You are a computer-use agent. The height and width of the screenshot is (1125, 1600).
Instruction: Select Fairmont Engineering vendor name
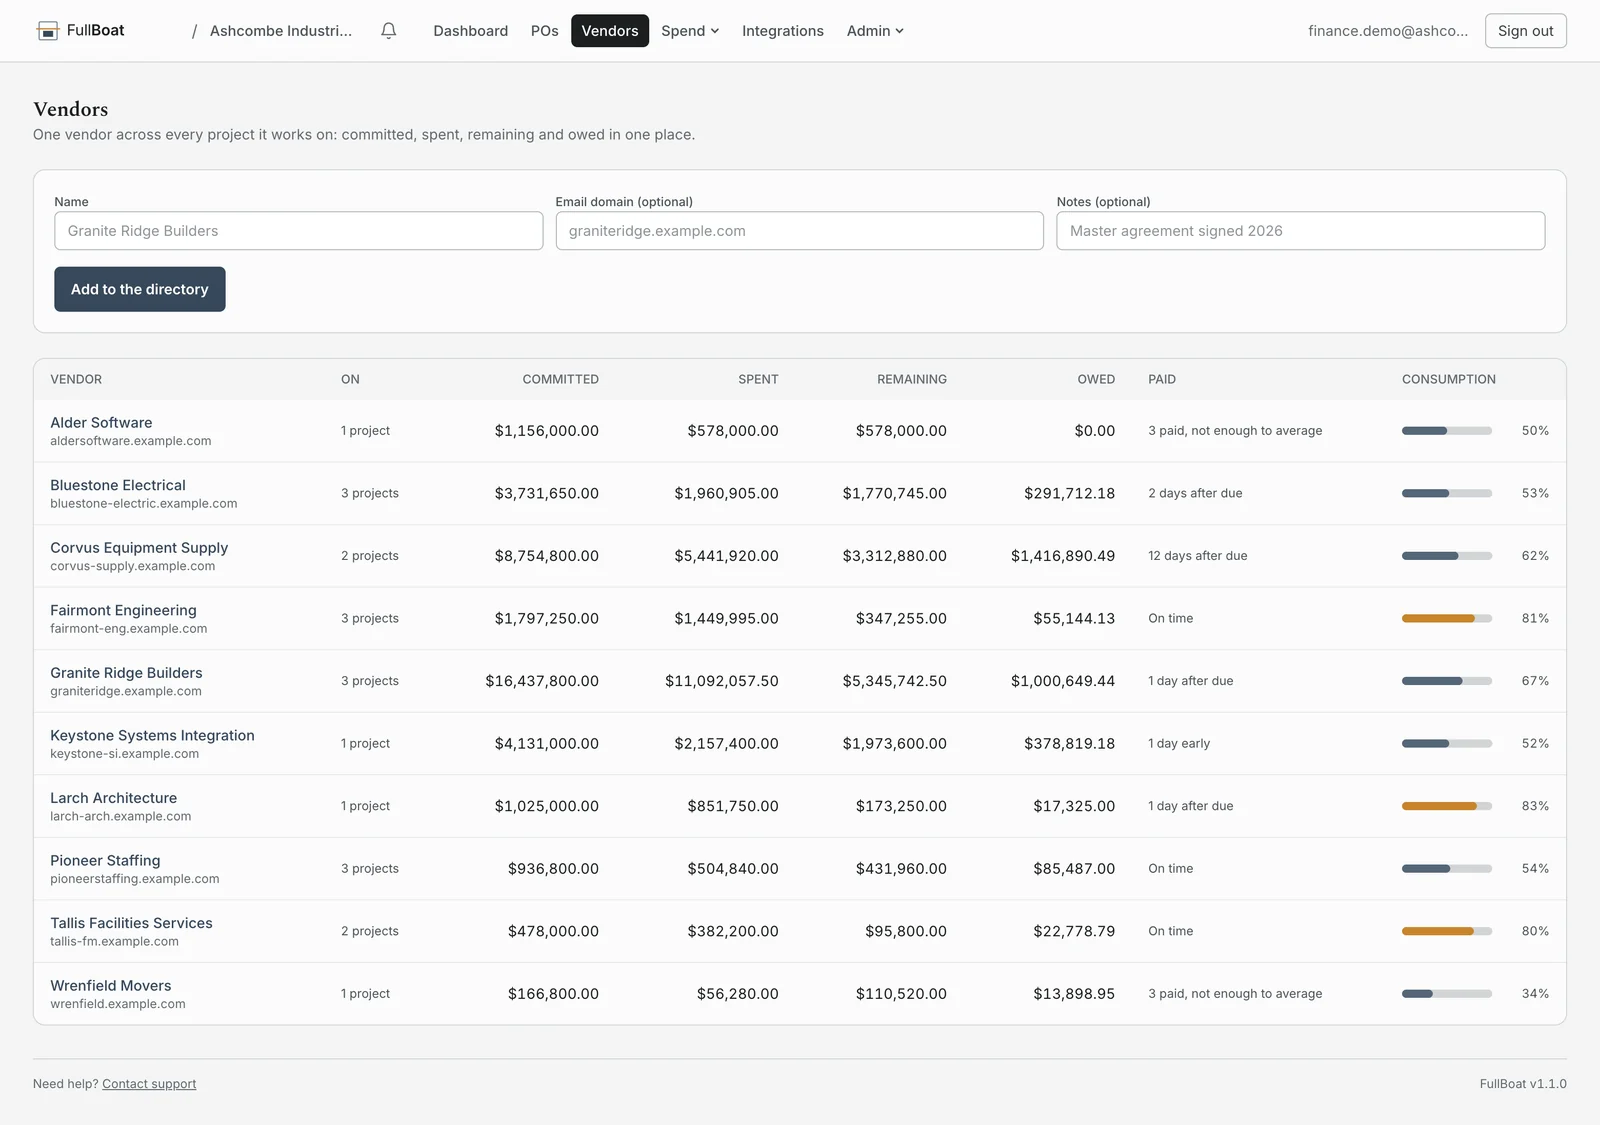coord(123,610)
